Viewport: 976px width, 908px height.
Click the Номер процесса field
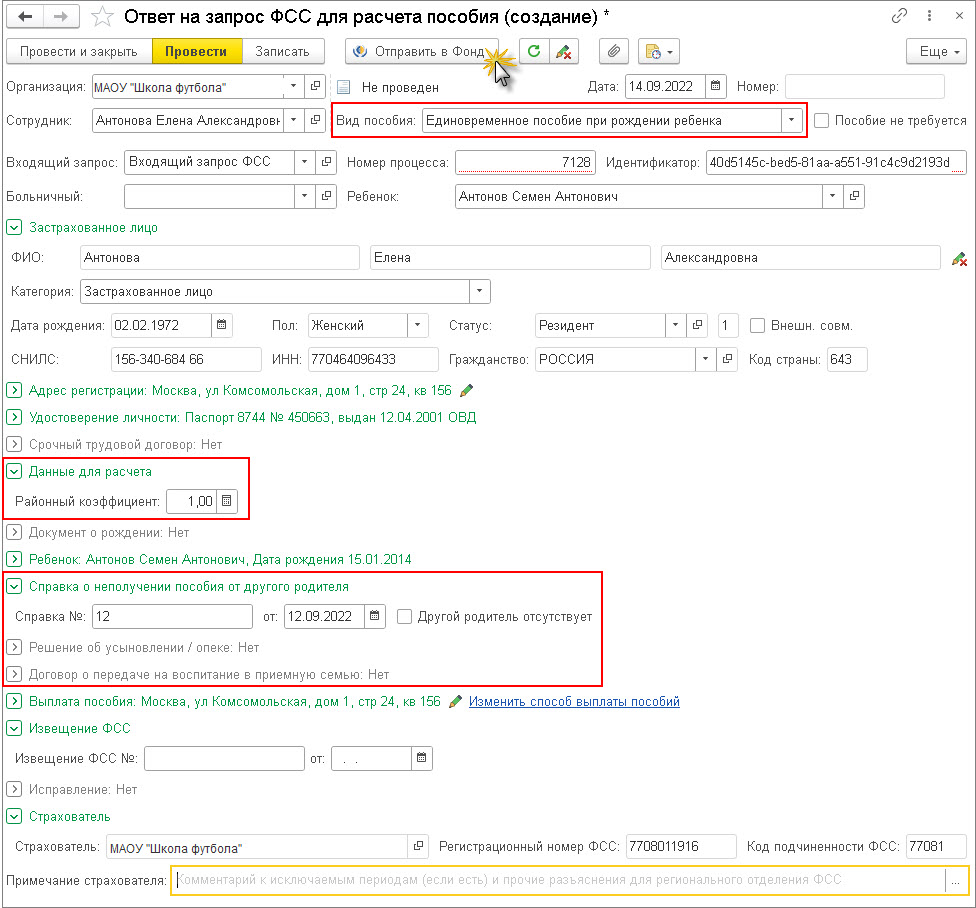point(525,162)
